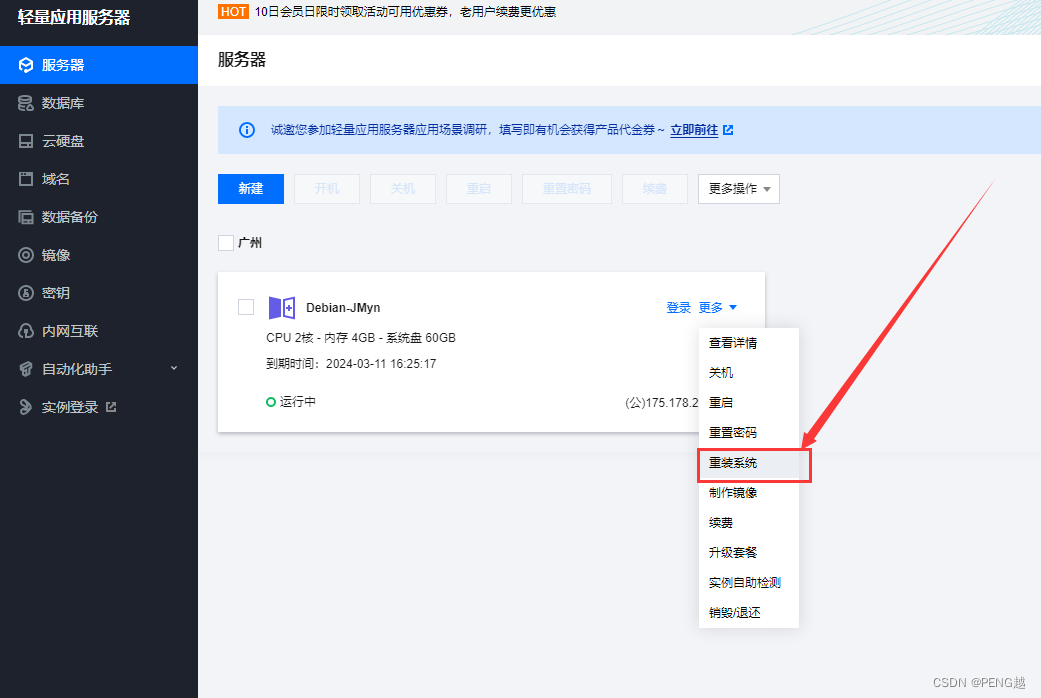Screen dimensions: 1041x698
Task: Open 数据库 in the sidebar
Action: click(x=99, y=103)
